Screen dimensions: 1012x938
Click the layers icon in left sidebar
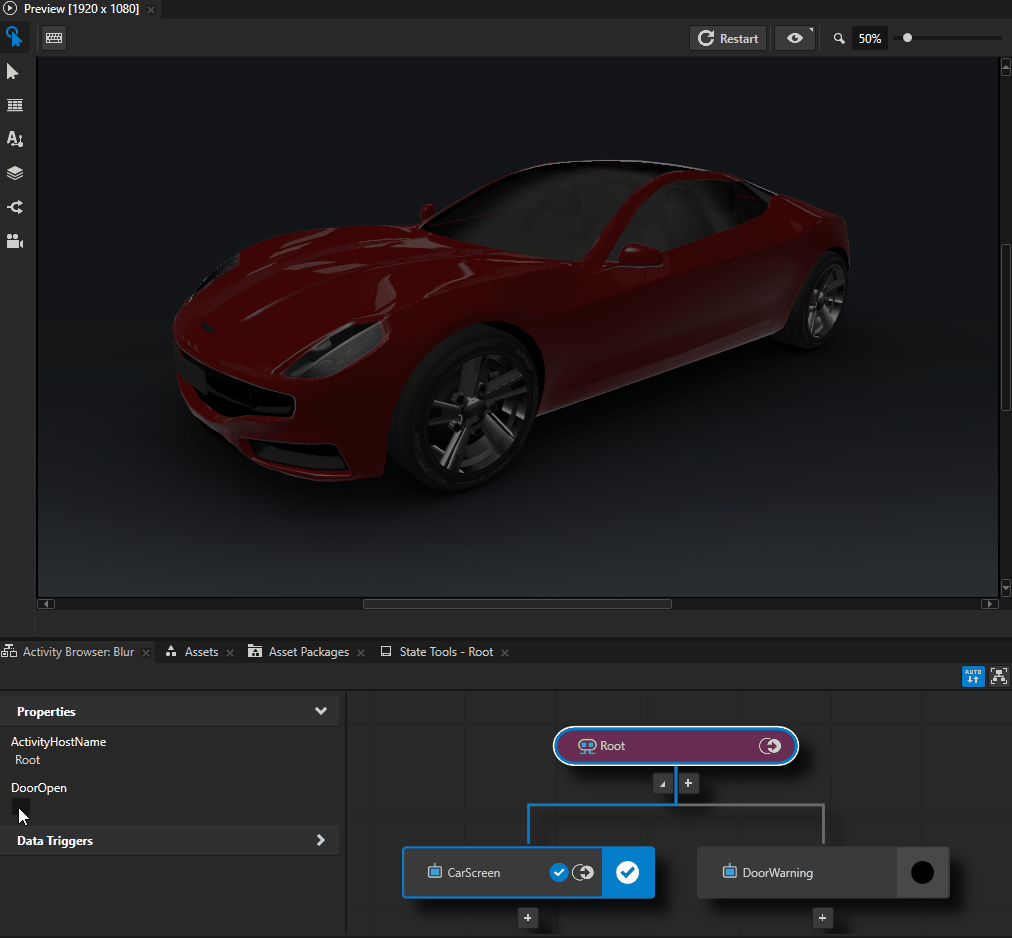(x=14, y=172)
